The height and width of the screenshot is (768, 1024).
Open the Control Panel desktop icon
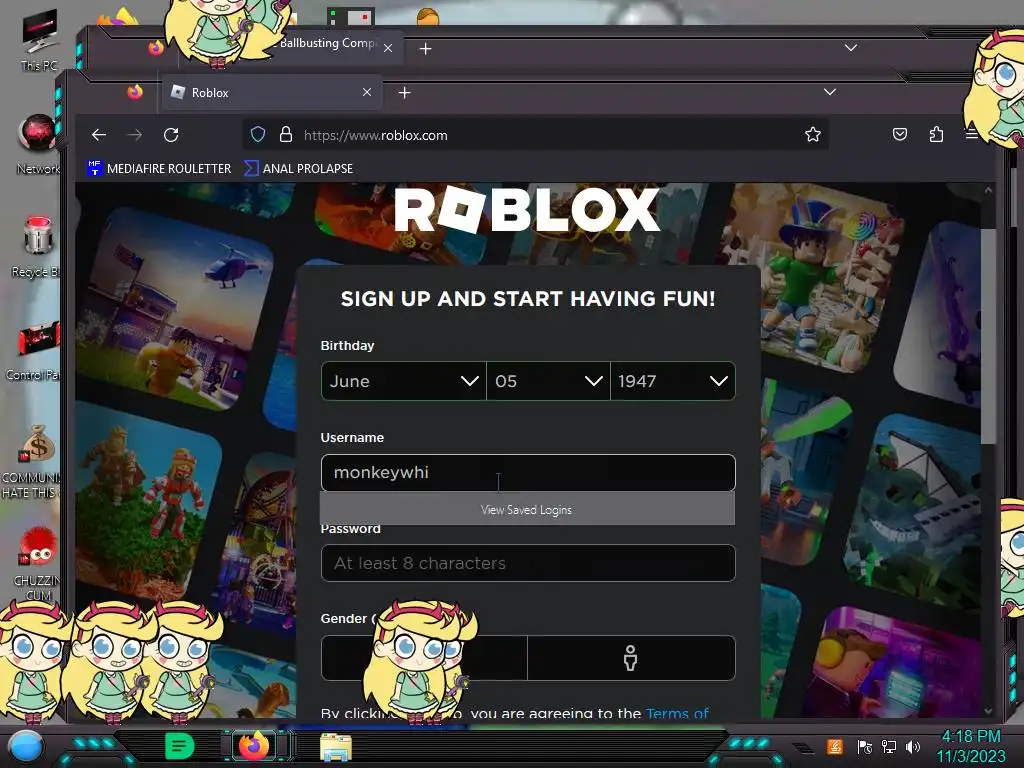36,350
